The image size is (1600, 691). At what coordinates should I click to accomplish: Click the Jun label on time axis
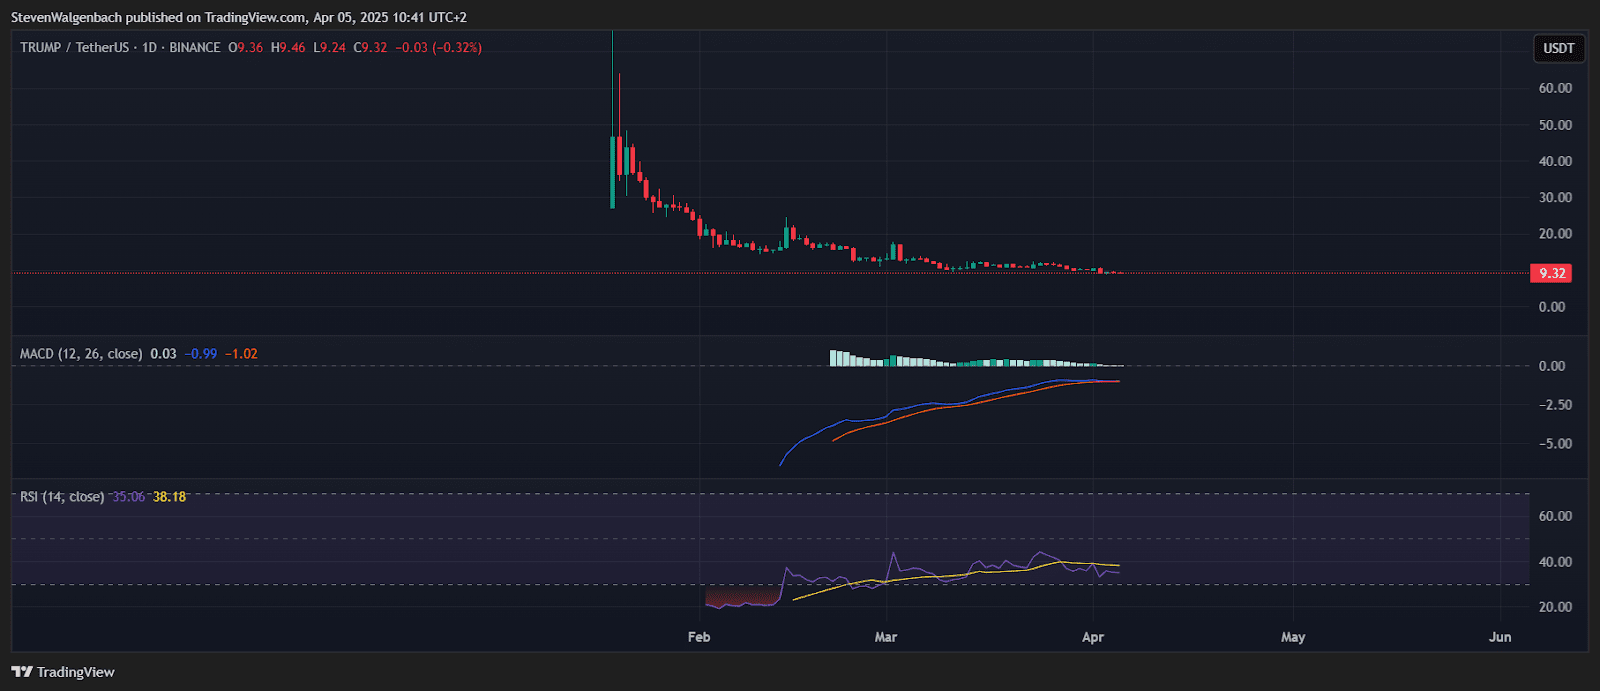[1500, 637]
